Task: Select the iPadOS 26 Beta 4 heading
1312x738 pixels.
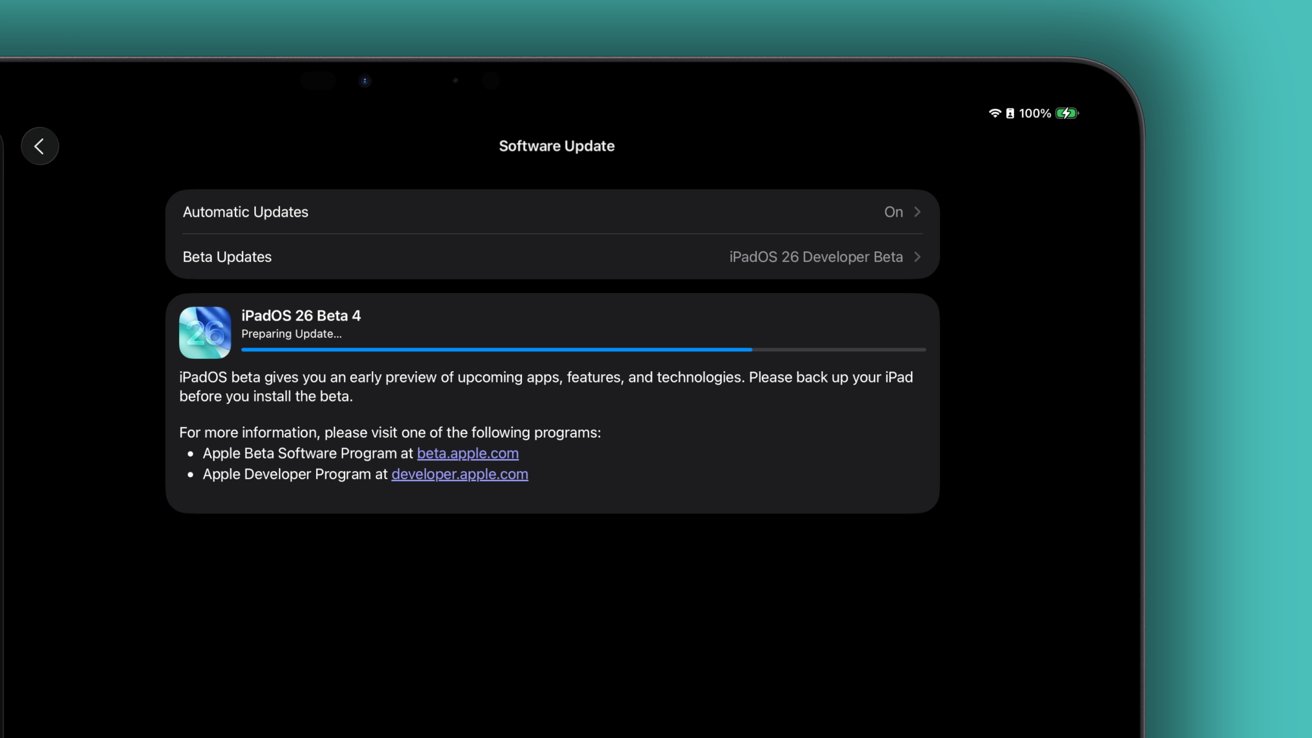Action: [301, 316]
